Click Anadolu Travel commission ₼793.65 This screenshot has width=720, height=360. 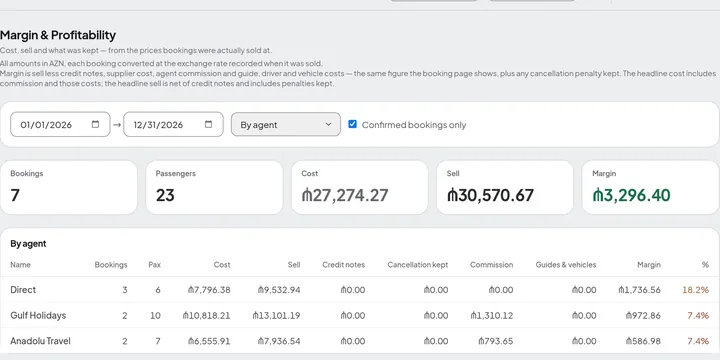[495, 341]
